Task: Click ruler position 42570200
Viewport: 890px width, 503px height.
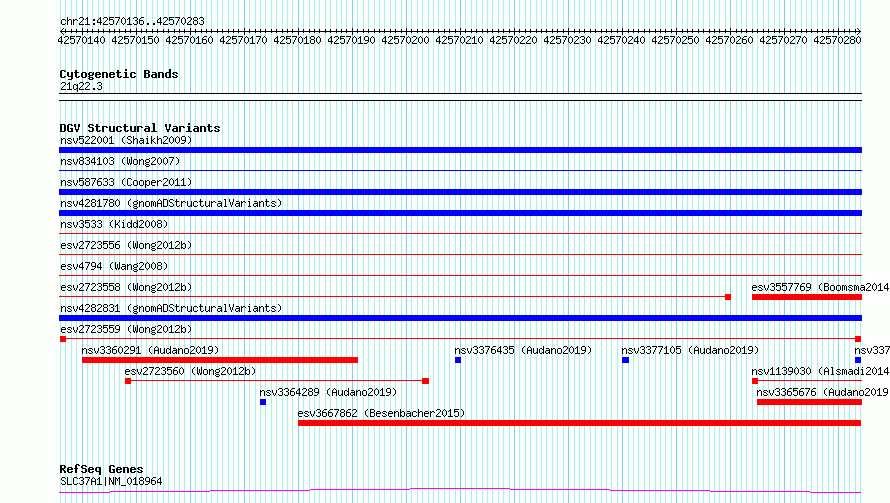Action: (x=405, y=40)
